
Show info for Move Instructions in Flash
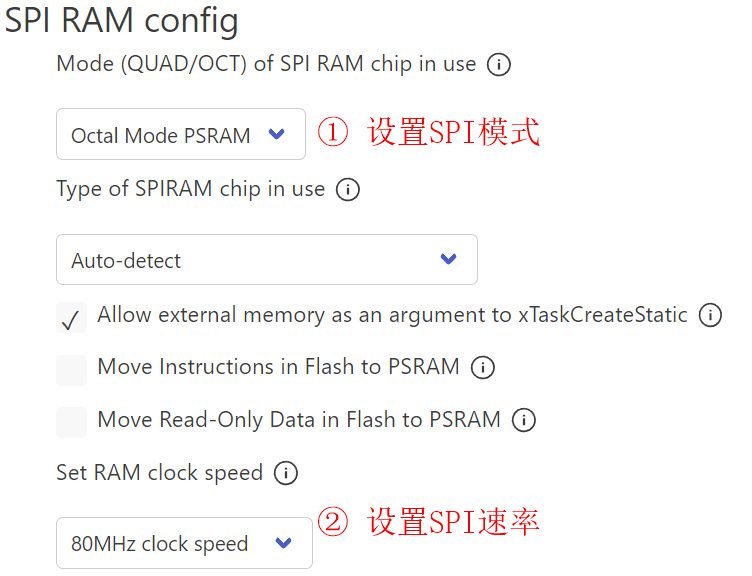[482, 368]
